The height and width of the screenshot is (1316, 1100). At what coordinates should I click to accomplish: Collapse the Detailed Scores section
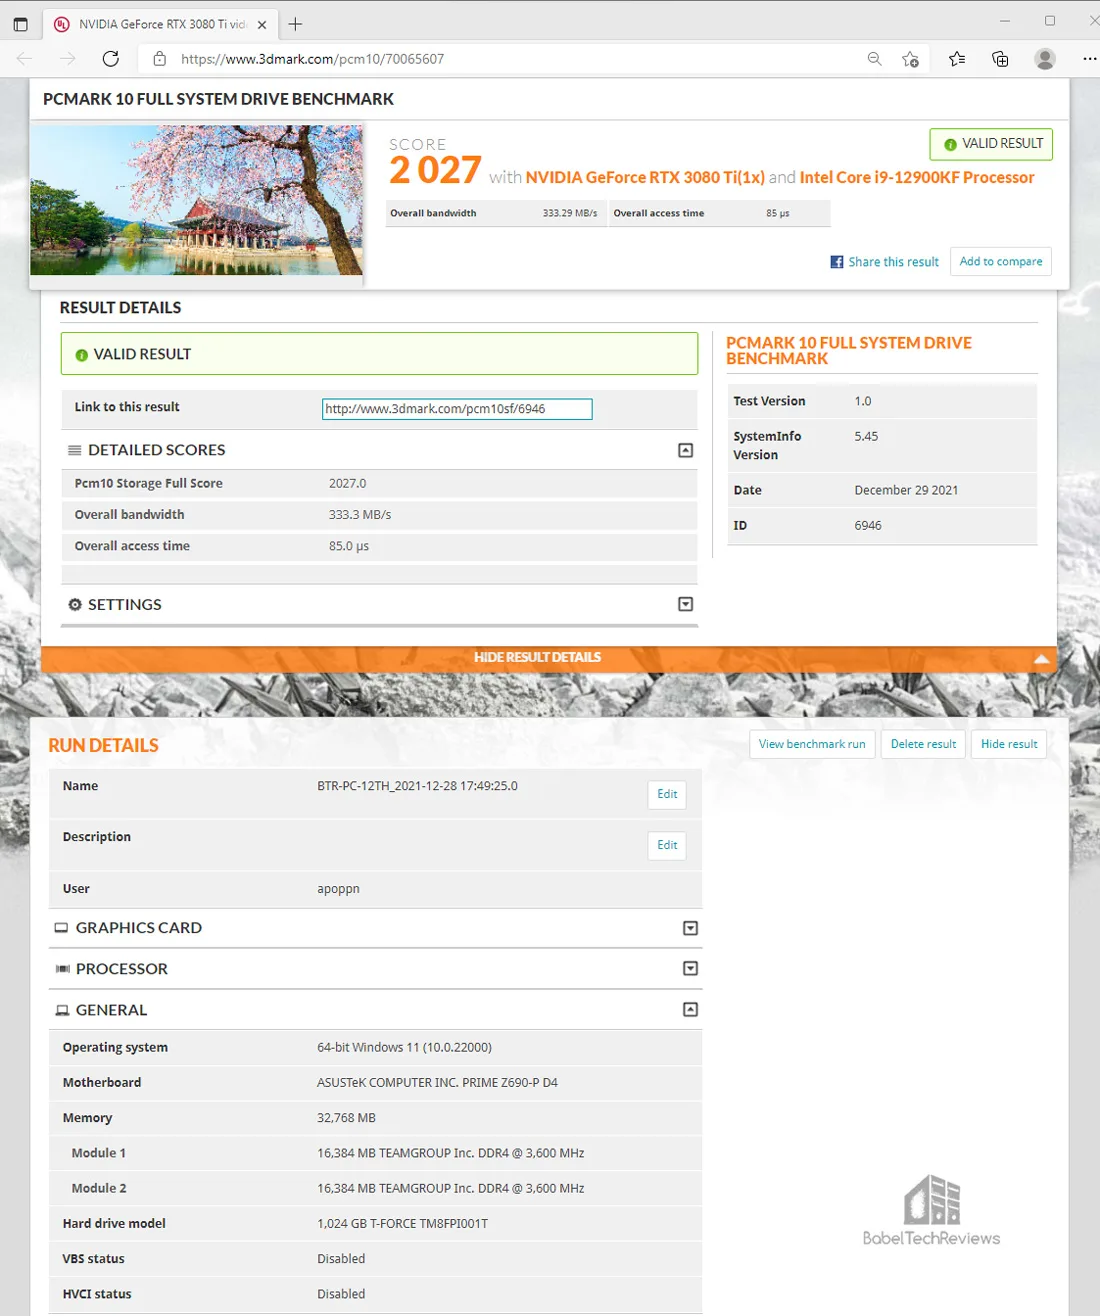tap(686, 450)
